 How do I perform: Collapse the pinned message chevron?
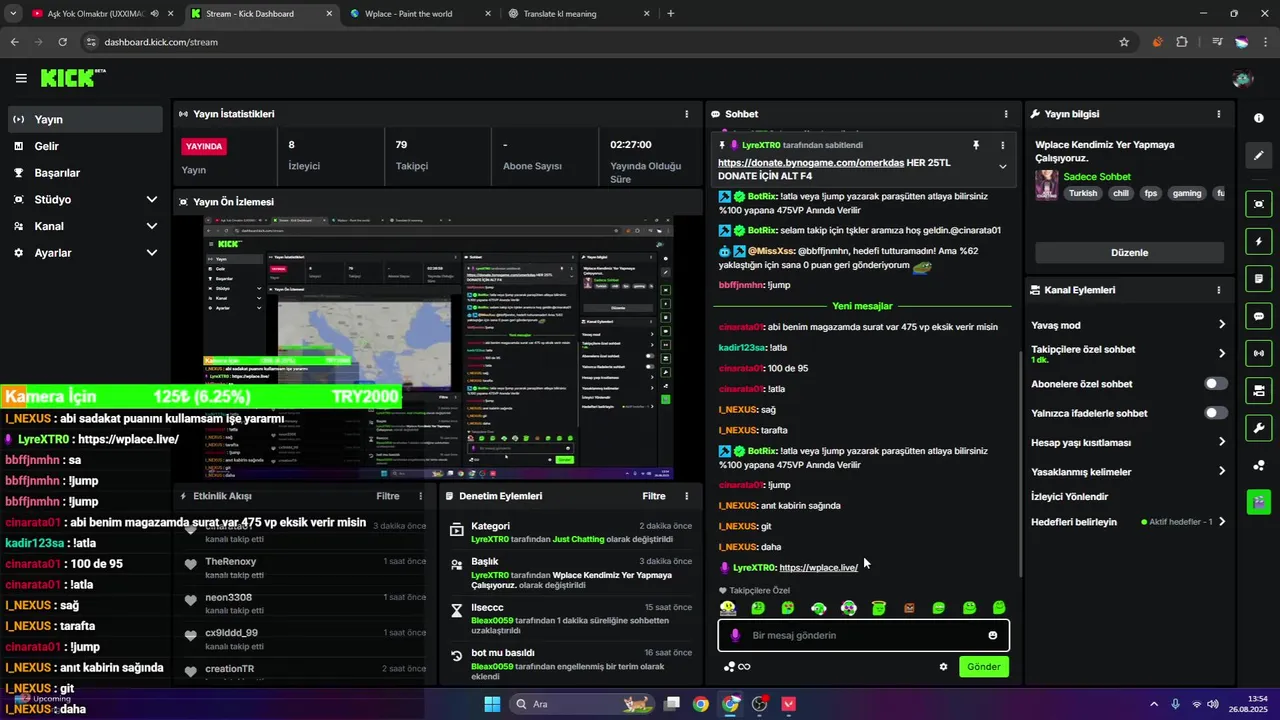tap(1003, 167)
